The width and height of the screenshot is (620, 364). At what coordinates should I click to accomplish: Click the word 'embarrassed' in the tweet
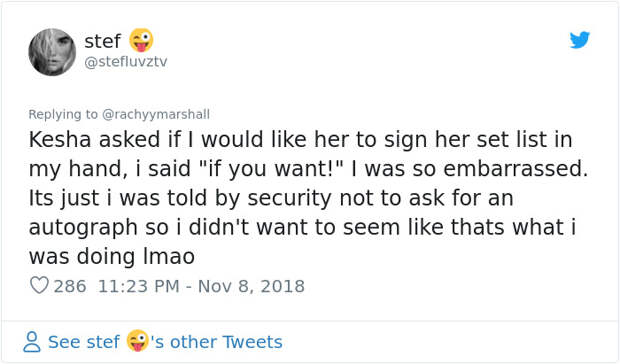516,169
